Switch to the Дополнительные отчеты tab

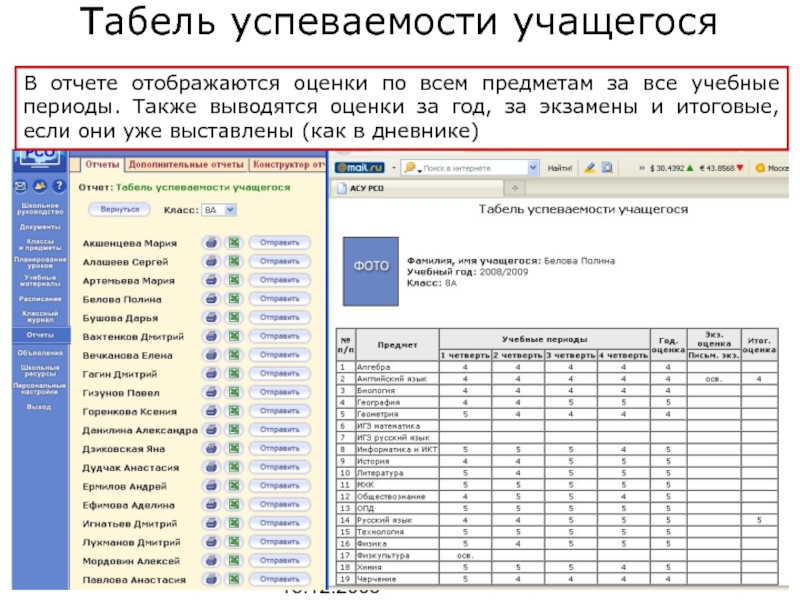point(186,164)
